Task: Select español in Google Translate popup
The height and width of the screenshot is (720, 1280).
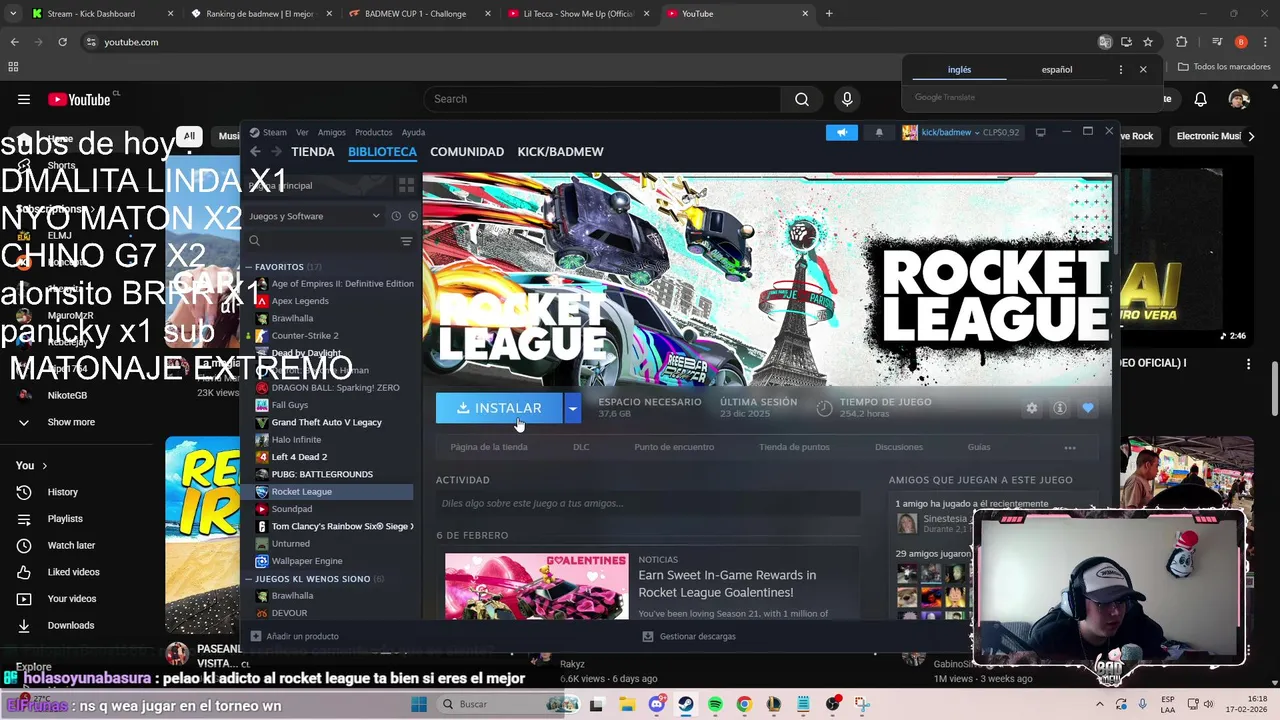Action: (1057, 70)
